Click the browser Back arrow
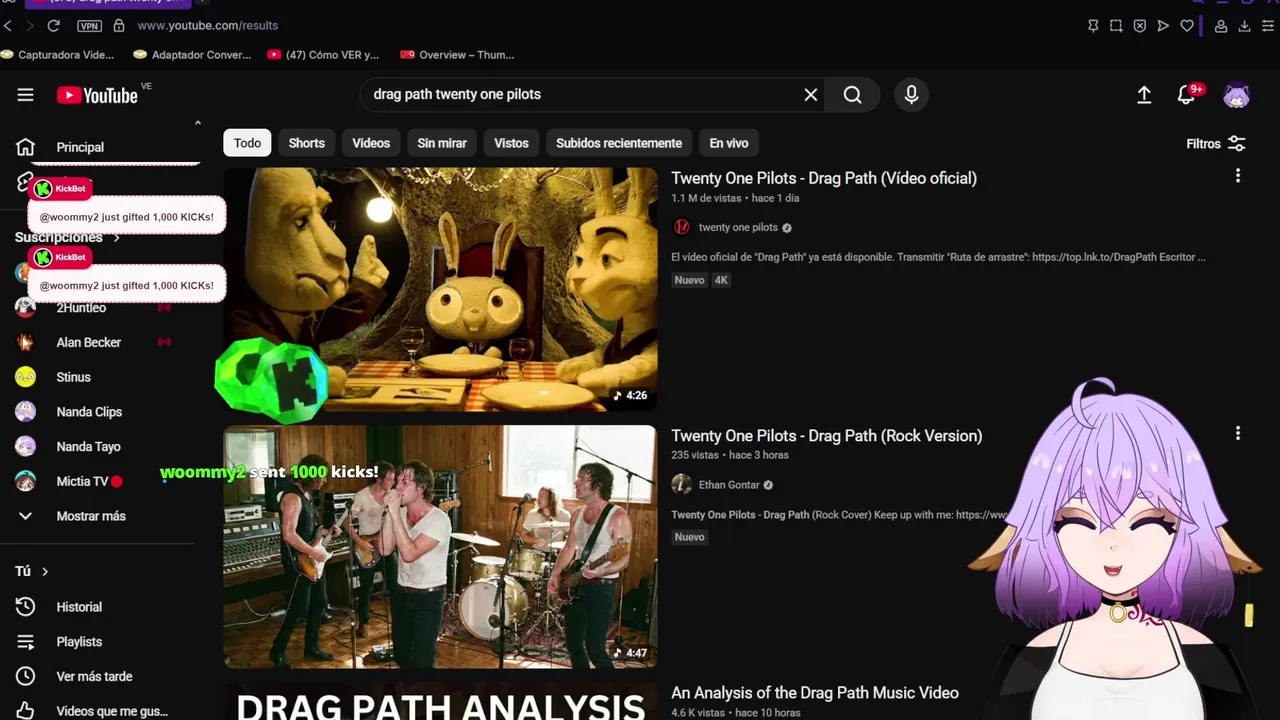 click(8, 26)
